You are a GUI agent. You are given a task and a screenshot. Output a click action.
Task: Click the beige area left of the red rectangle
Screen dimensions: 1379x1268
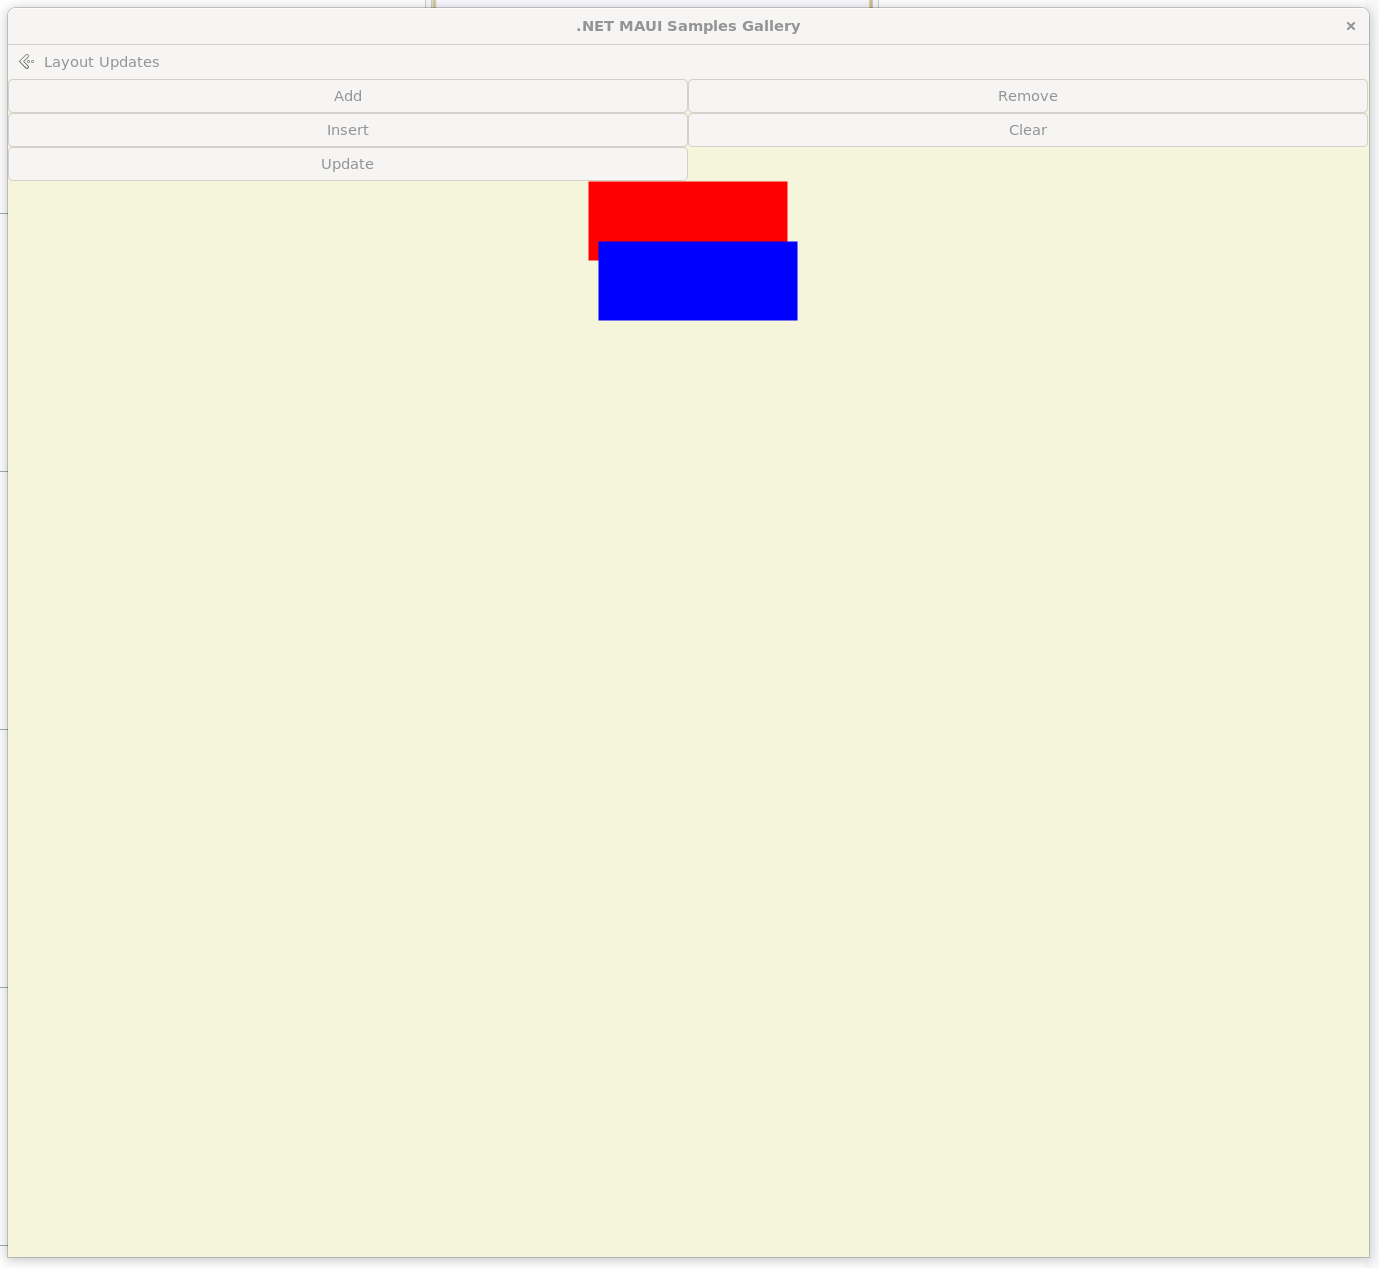click(x=300, y=220)
